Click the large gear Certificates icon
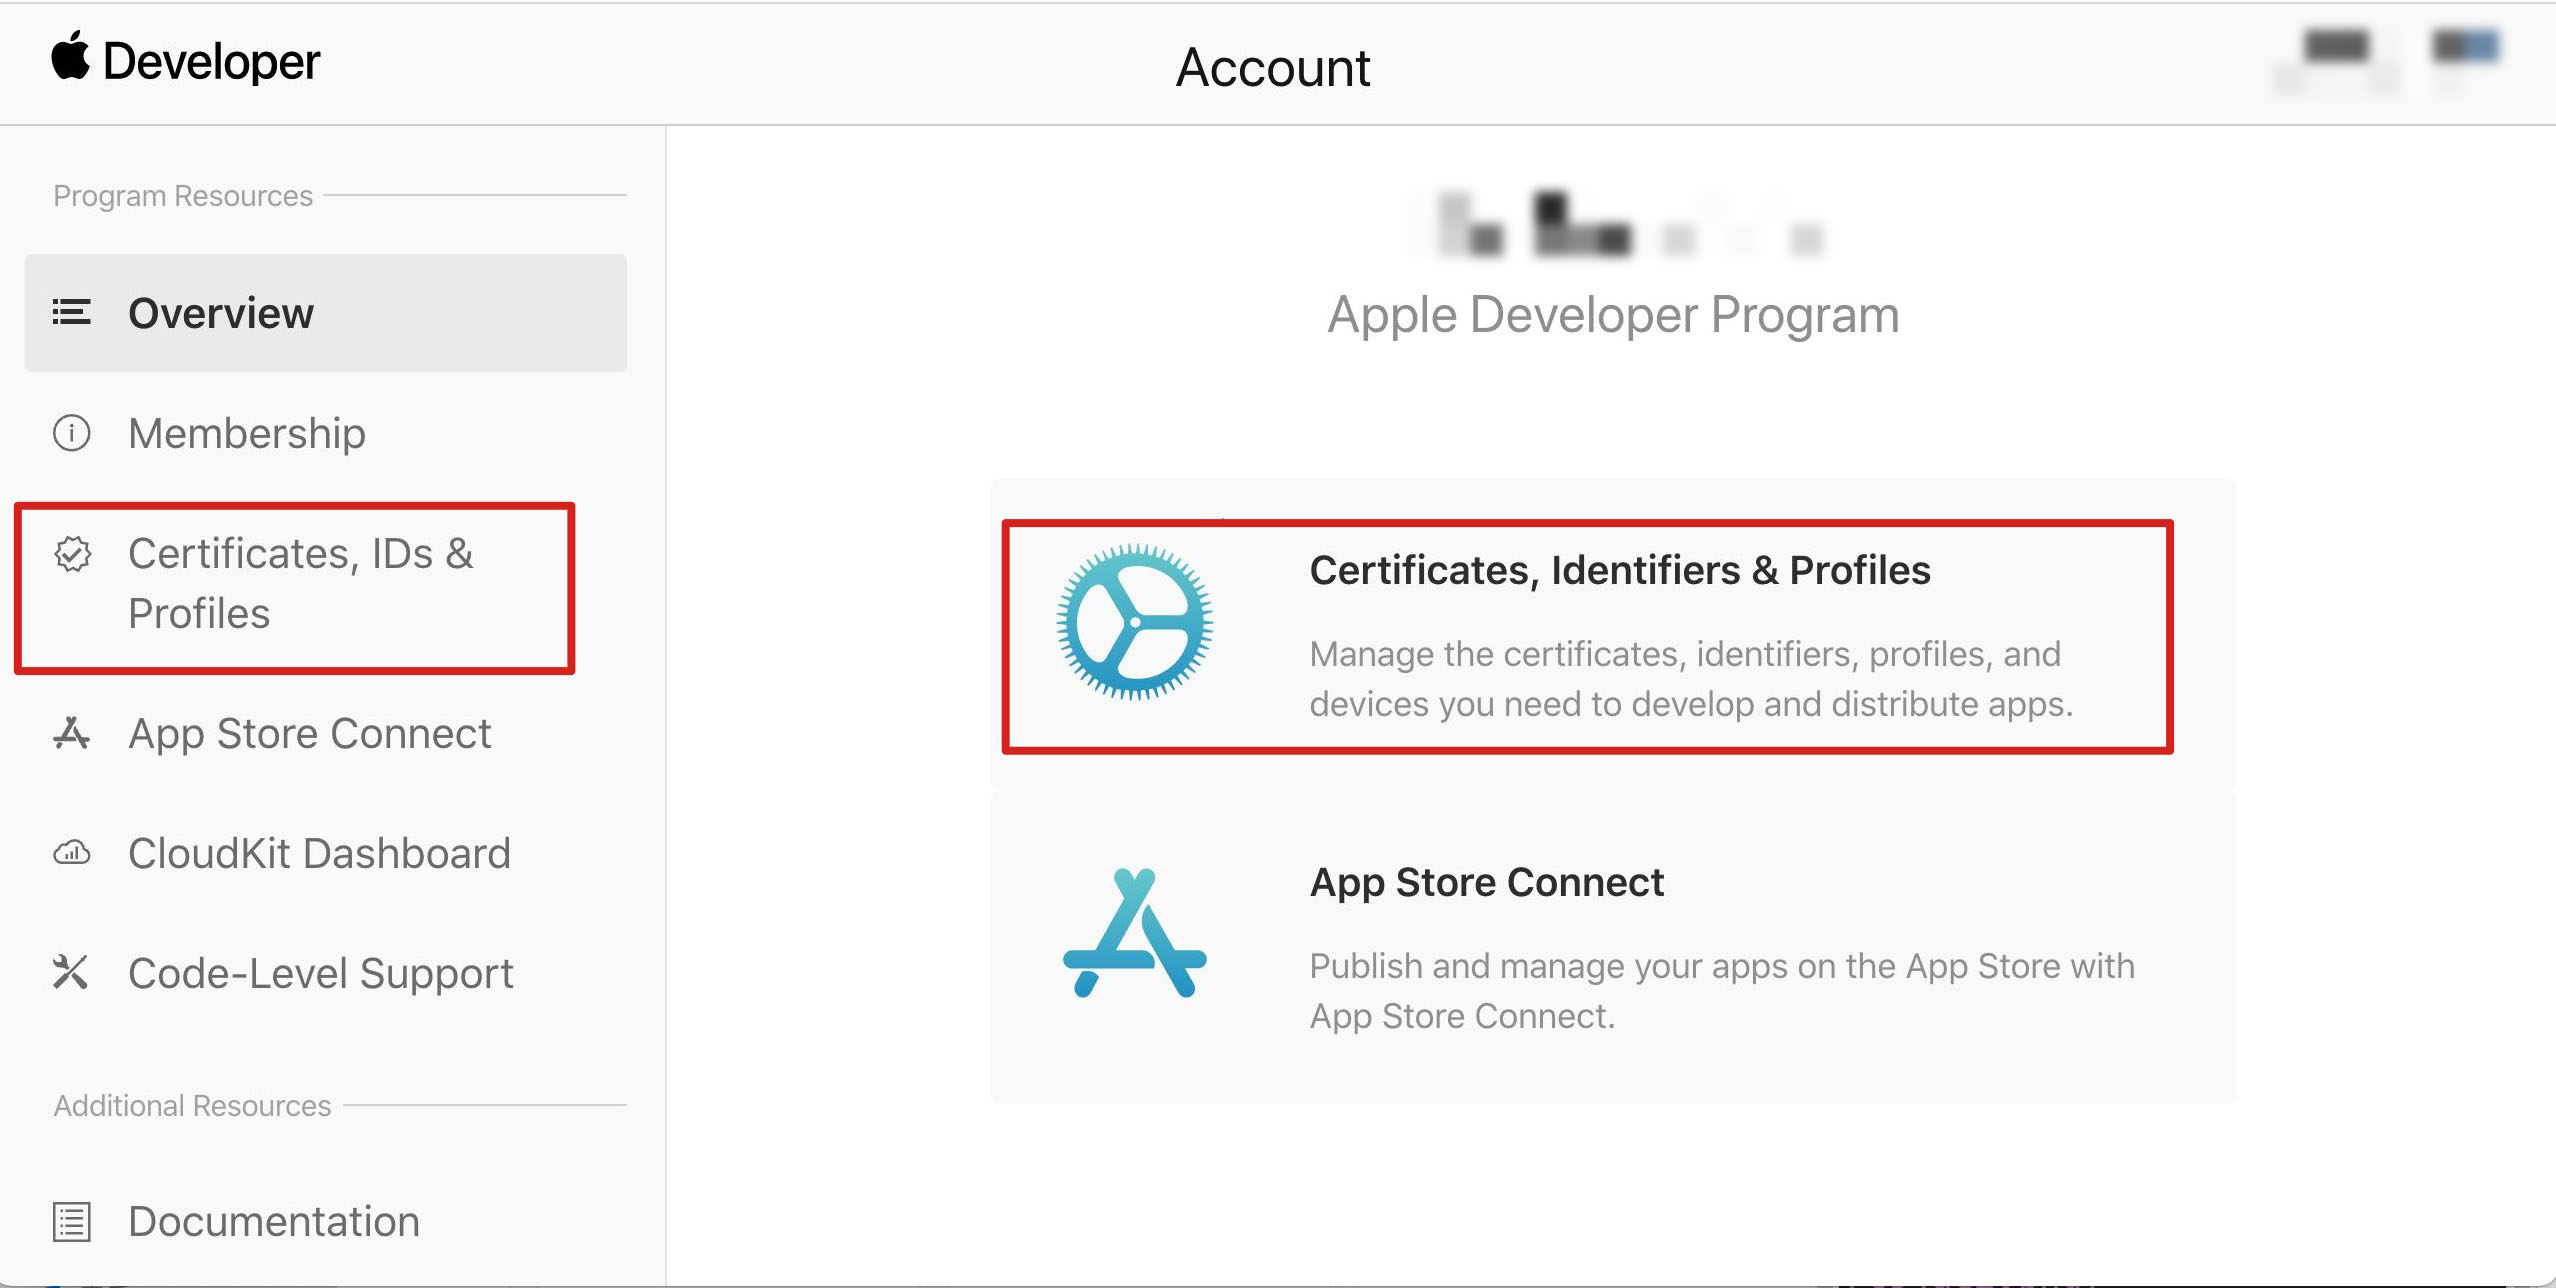 1134,622
